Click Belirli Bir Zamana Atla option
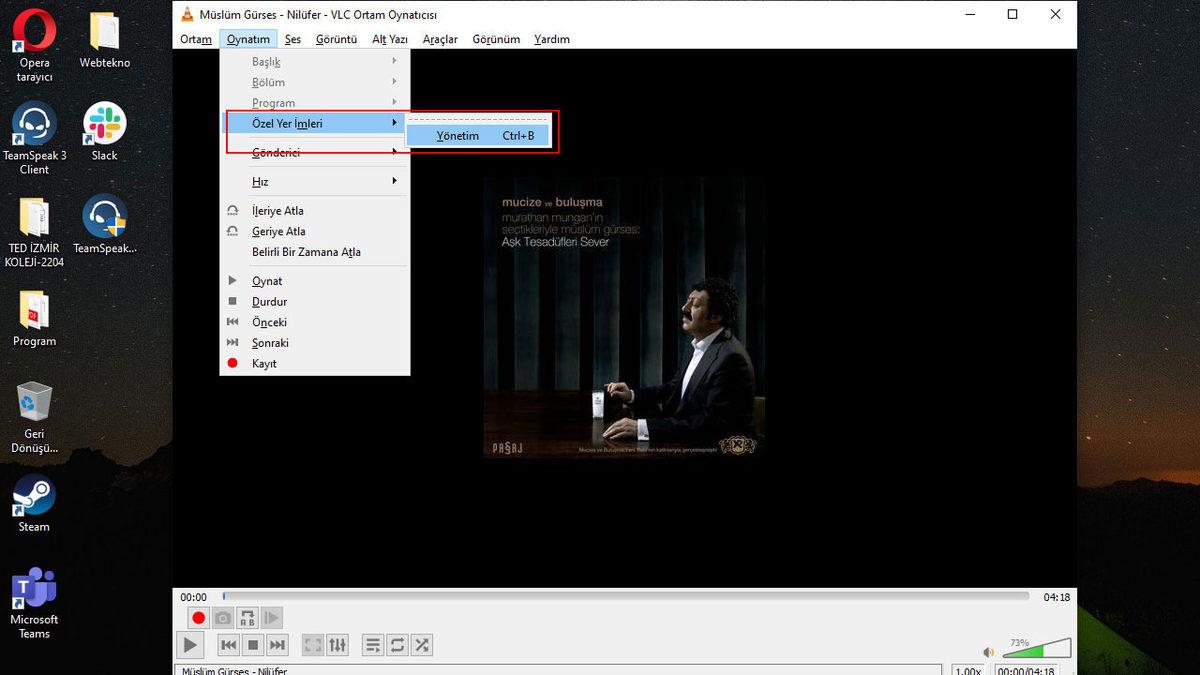The image size is (1200, 675). click(307, 251)
